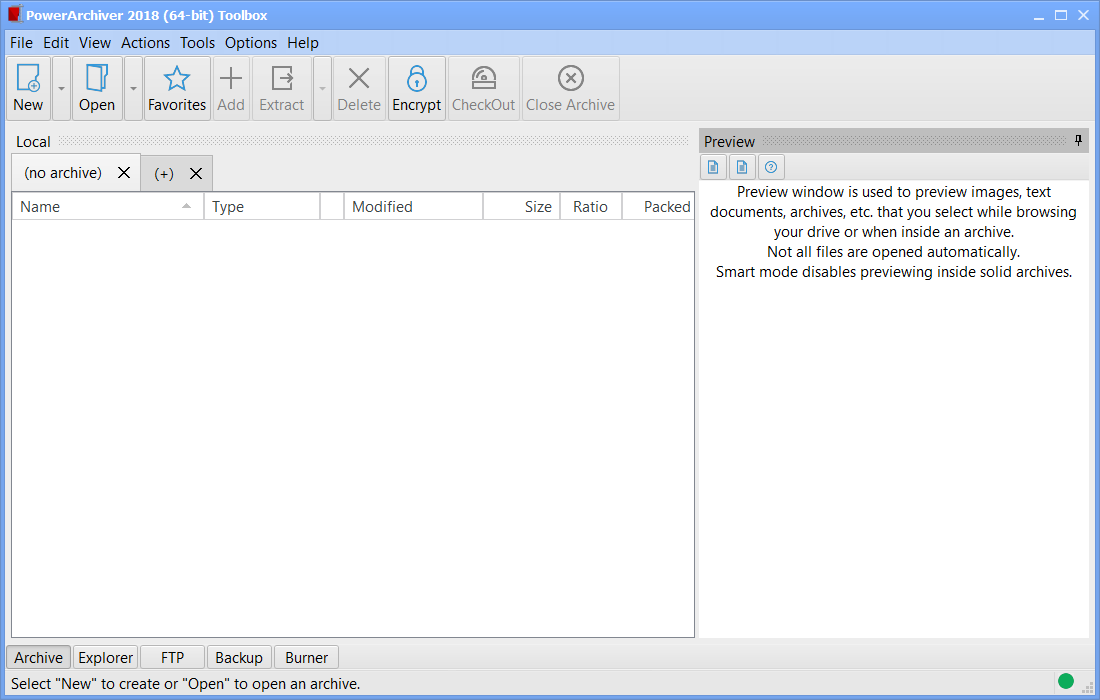
Task: Open an archive using the Open icon
Action: pyautogui.click(x=97, y=80)
